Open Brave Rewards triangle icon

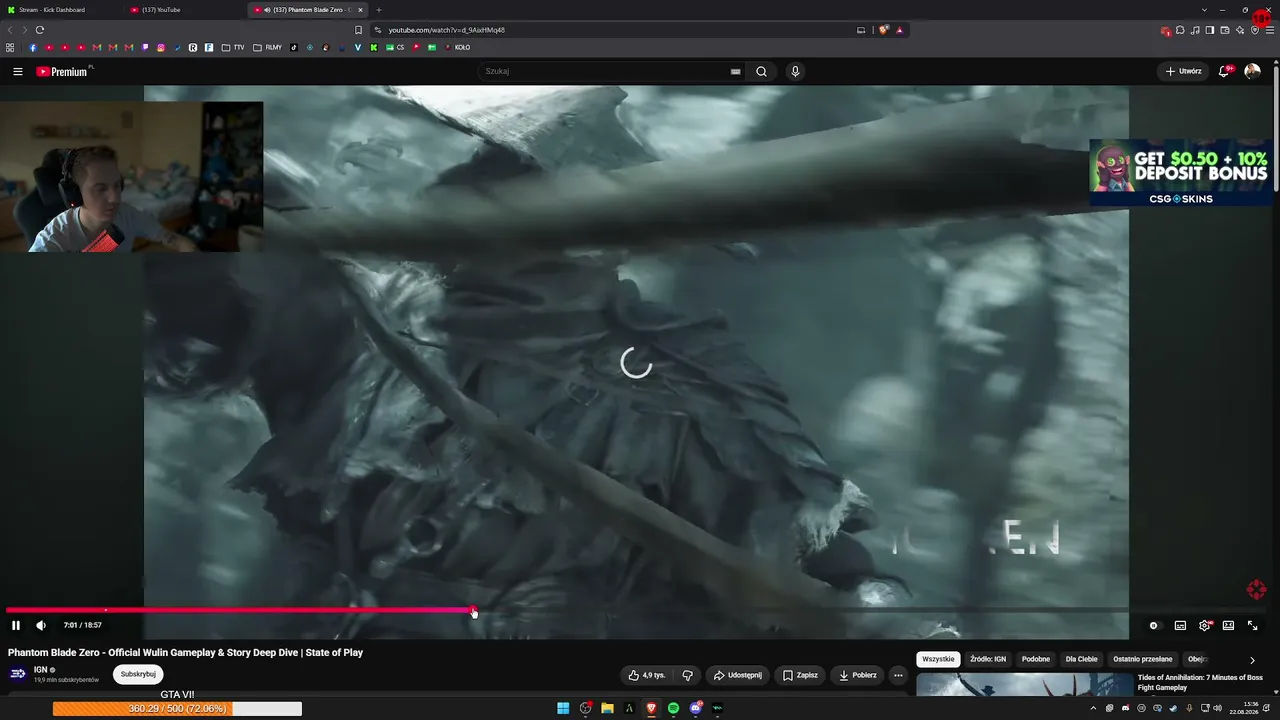point(900,30)
